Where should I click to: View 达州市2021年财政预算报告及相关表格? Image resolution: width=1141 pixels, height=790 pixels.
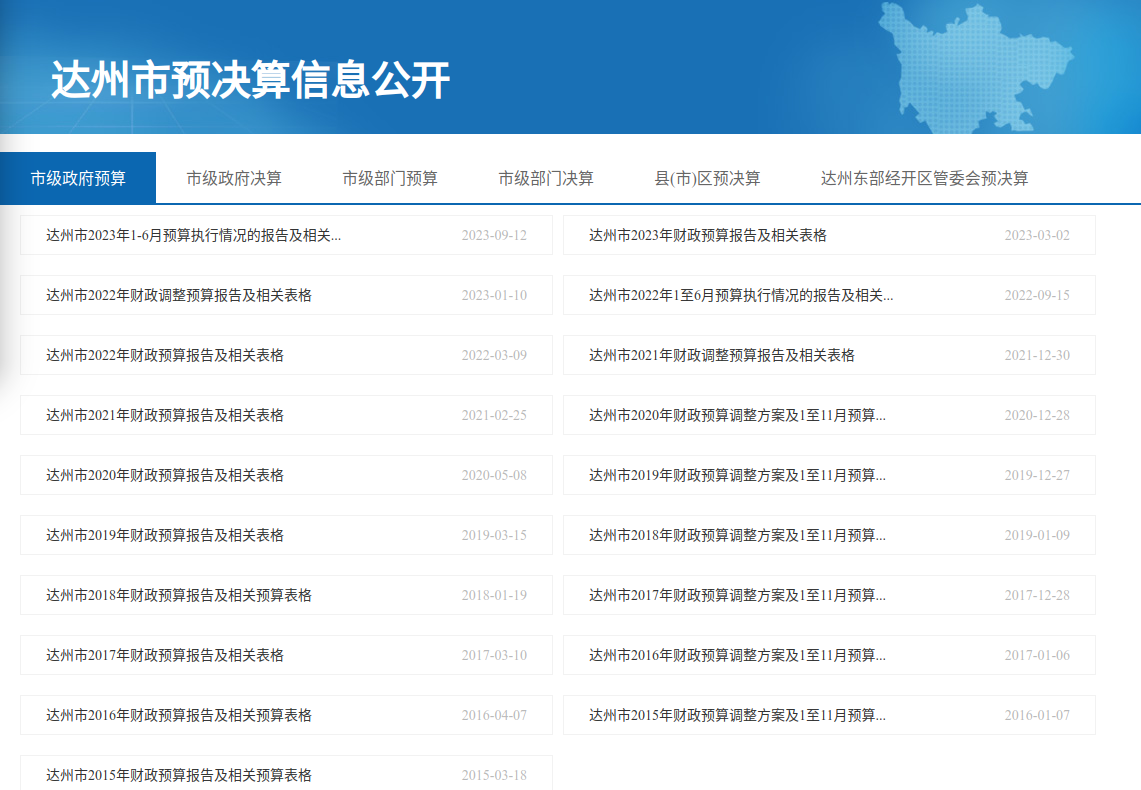point(164,416)
